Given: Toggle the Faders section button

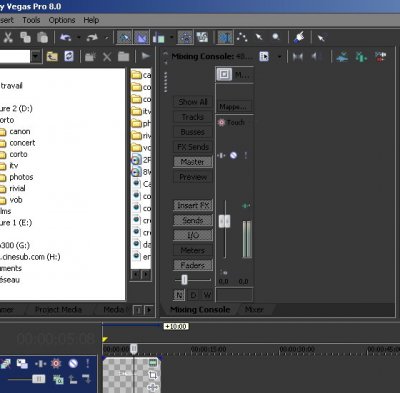Looking at the screenshot, I should tap(193, 265).
